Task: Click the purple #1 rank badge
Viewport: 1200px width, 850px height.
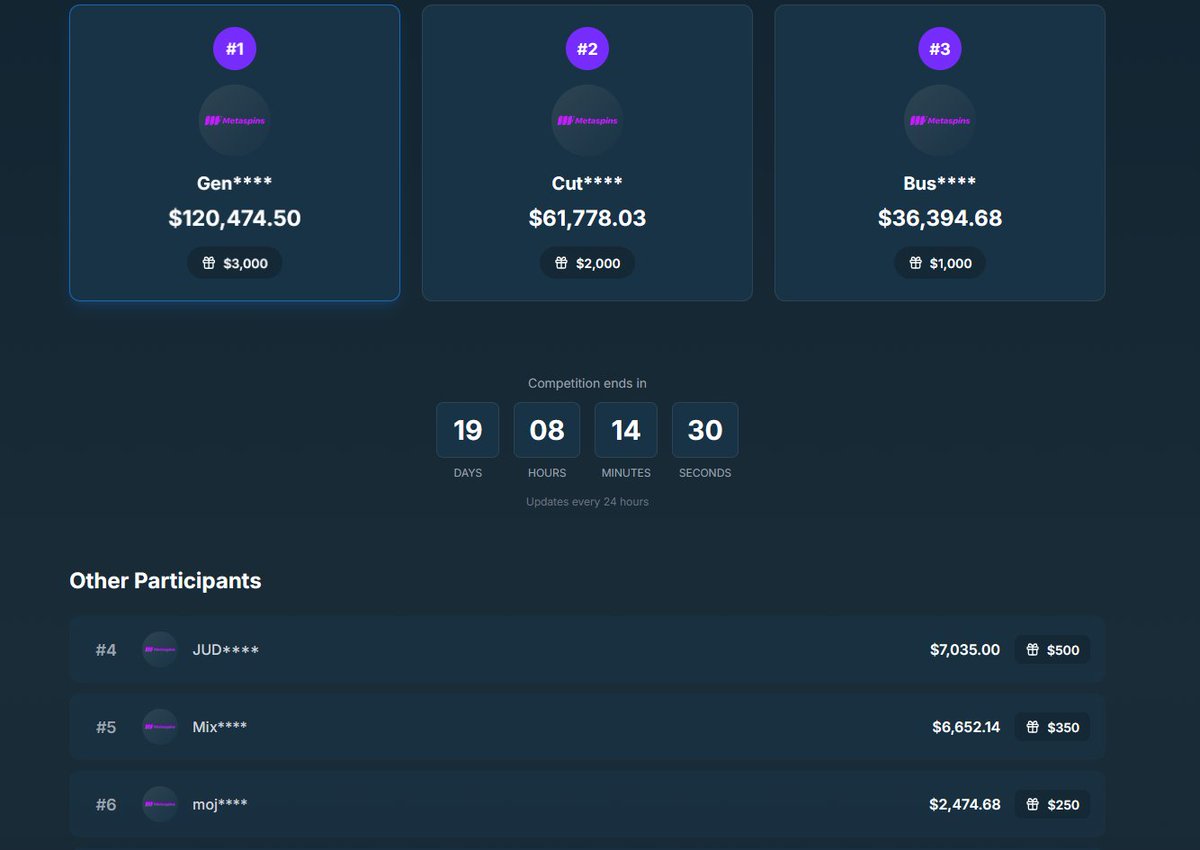Action: 235,48
